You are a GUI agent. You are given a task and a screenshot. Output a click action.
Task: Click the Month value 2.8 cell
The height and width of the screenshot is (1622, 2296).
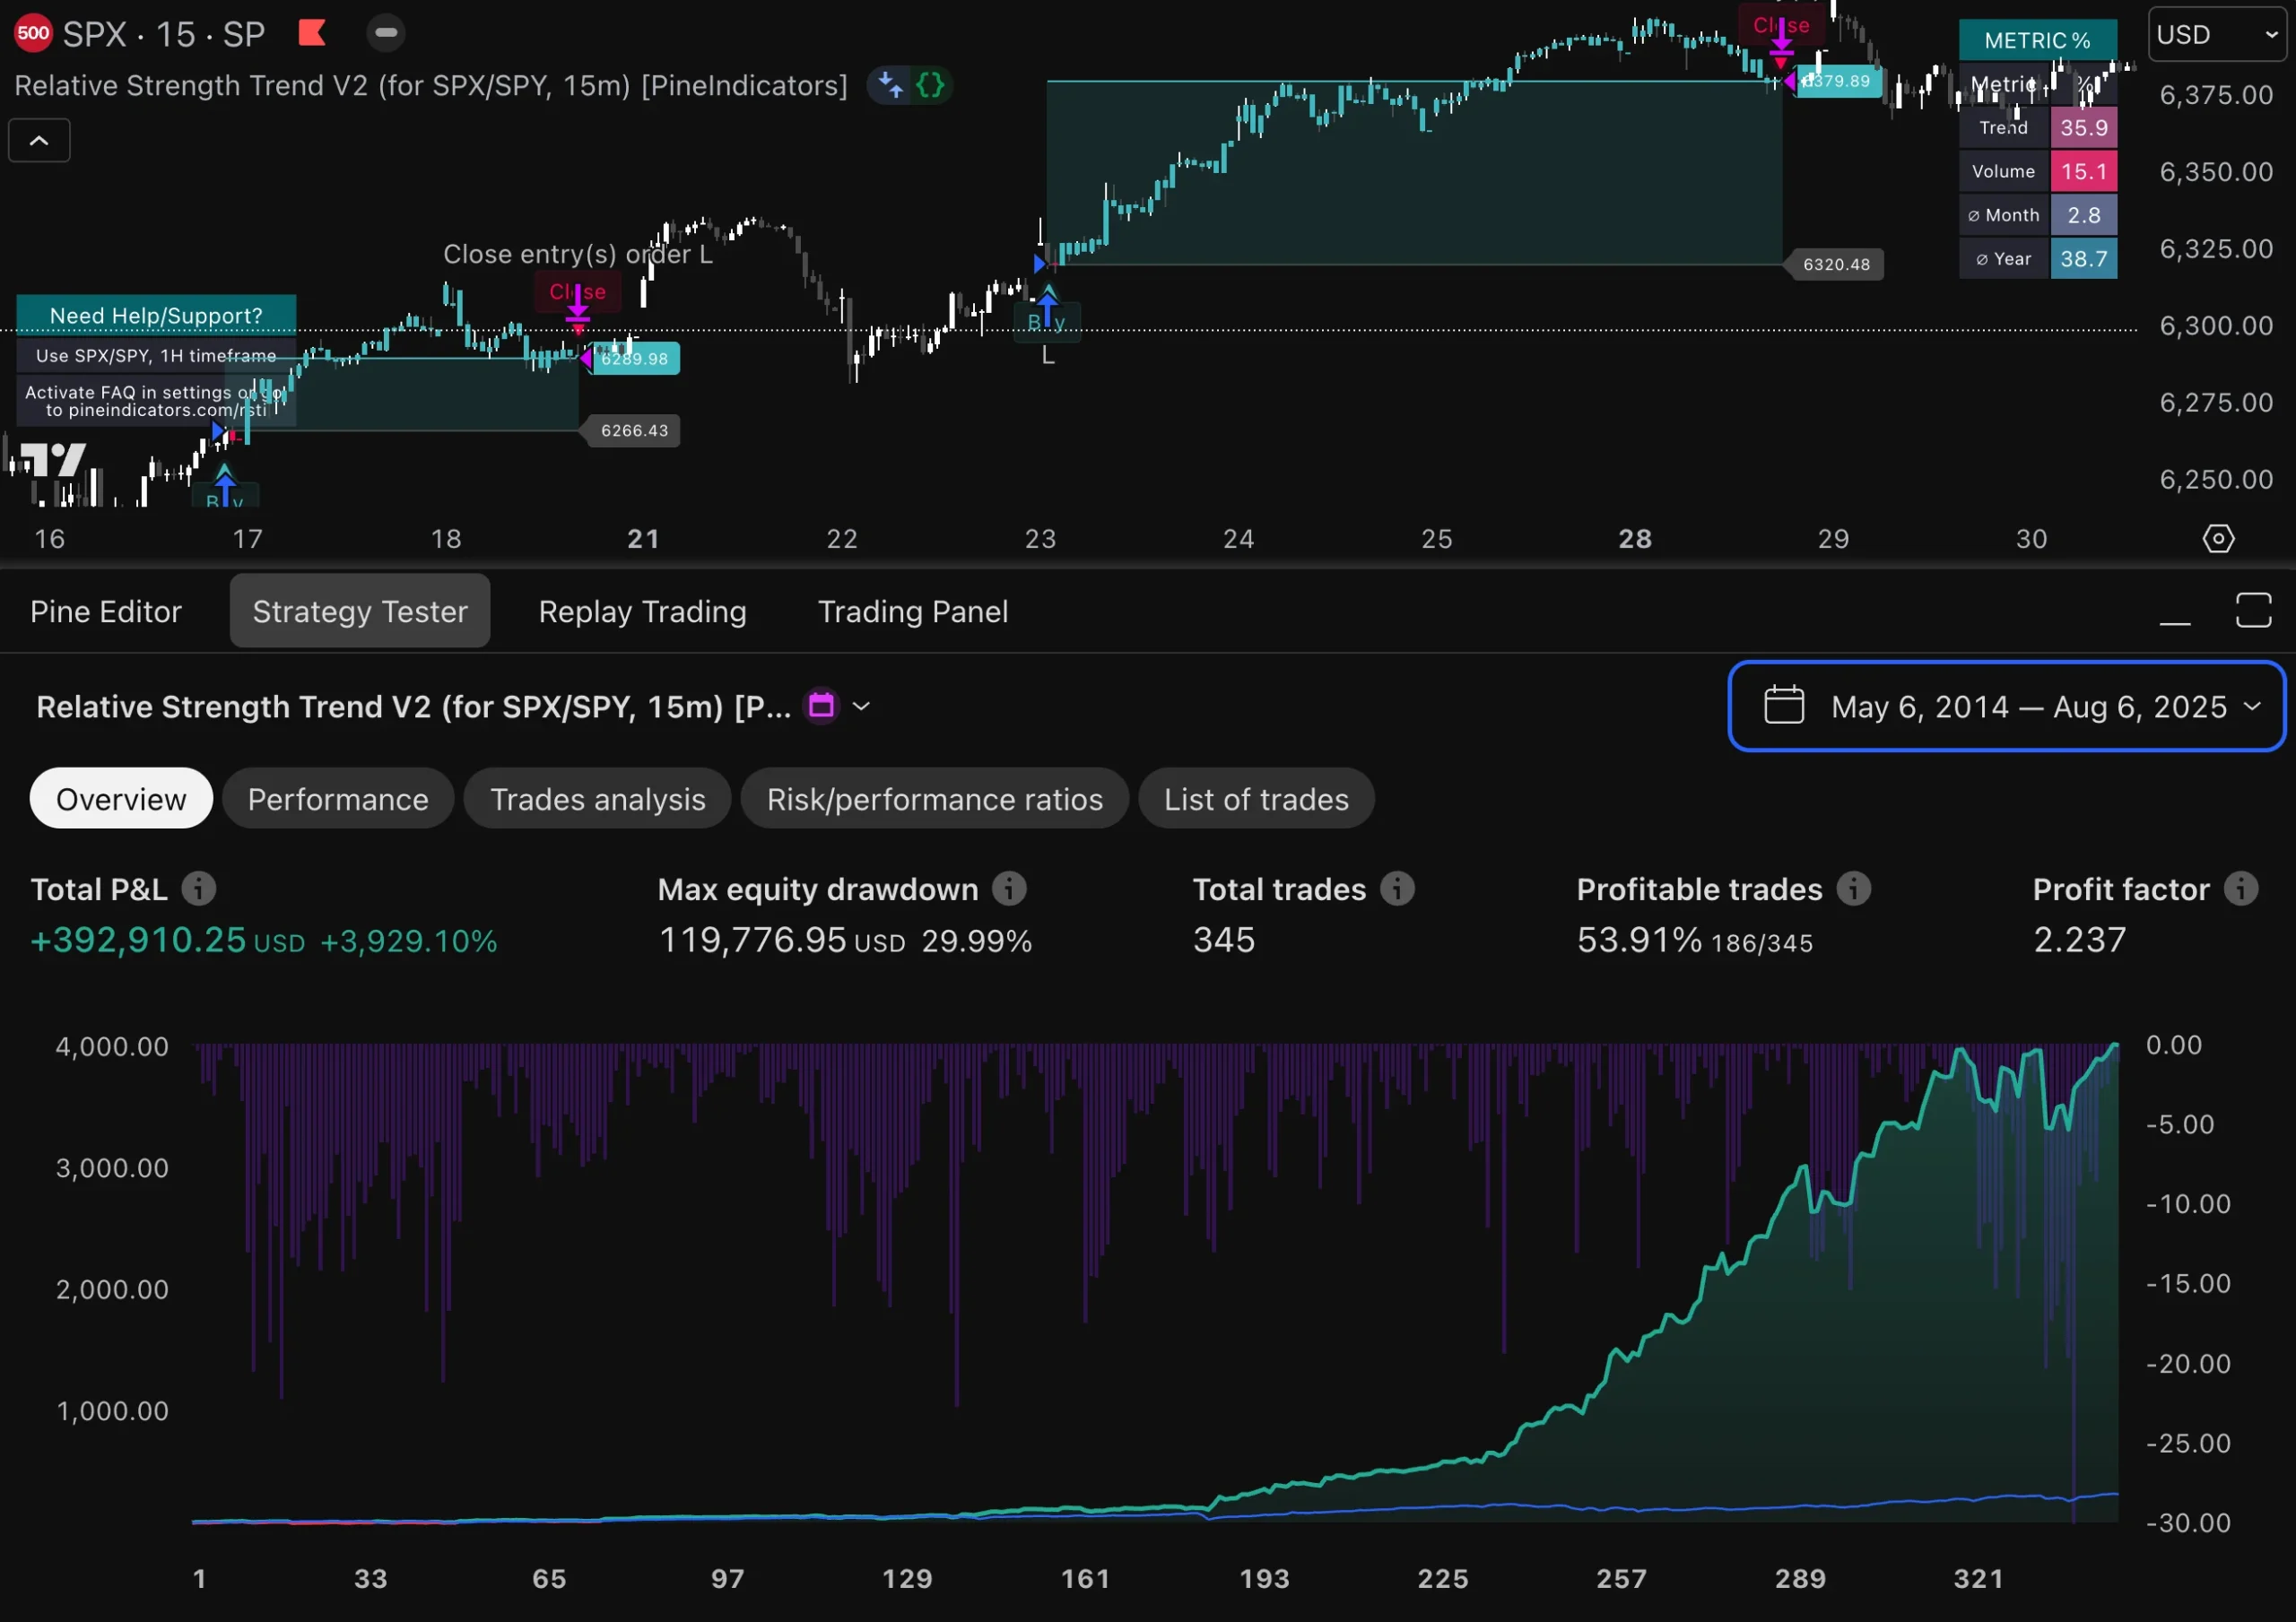(x=2084, y=215)
